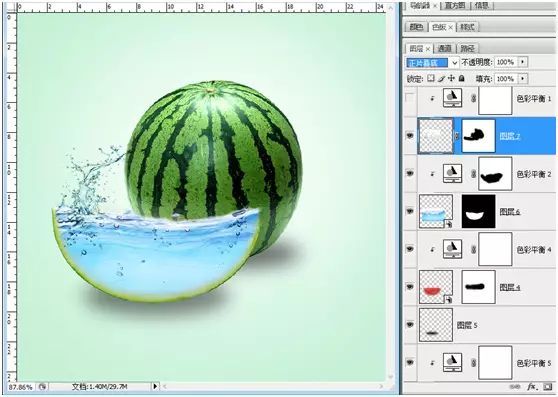Show the hidden 色彩平衡 1 layer
Image resolution: width=558 pixels, height=397 pixels.
pos(410,98)
